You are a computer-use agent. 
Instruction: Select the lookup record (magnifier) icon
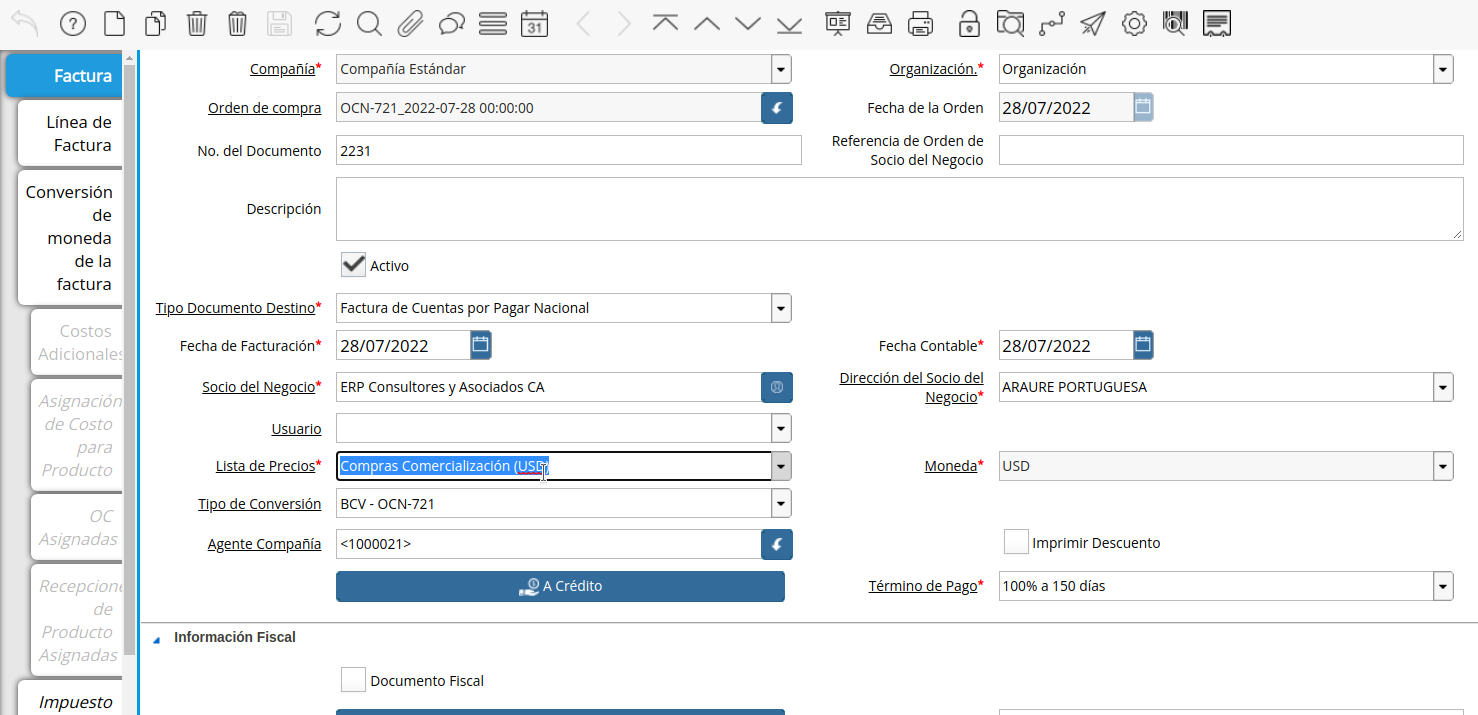tap(369, 23)
